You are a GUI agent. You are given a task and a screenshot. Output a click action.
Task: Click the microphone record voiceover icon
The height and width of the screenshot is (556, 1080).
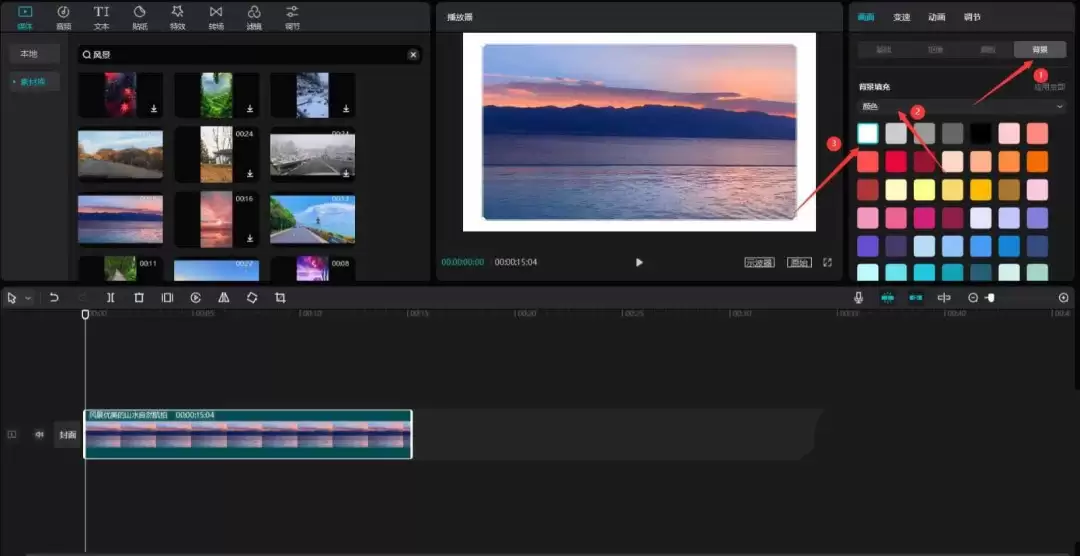858,298
